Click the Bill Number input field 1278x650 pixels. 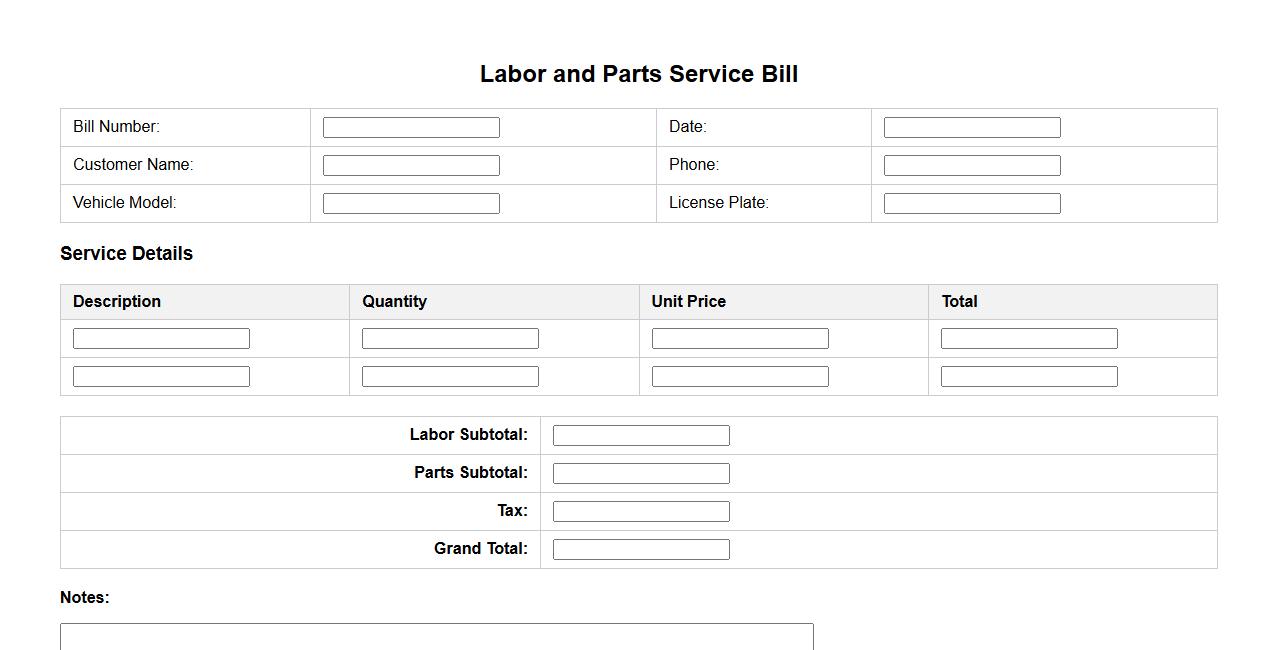411,127
